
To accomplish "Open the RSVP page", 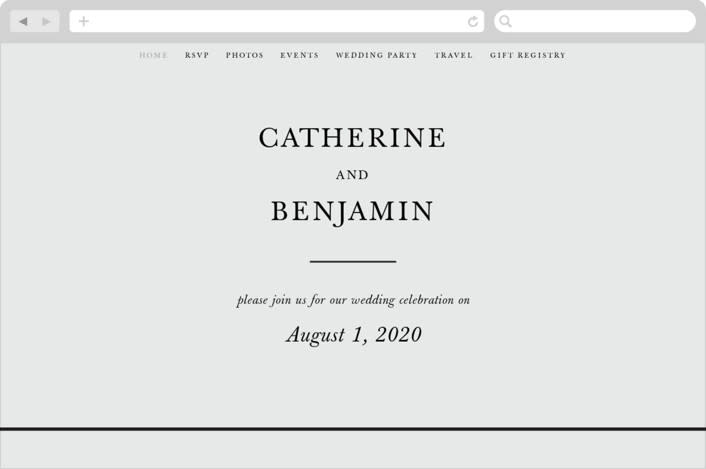I will coord(197,55).
